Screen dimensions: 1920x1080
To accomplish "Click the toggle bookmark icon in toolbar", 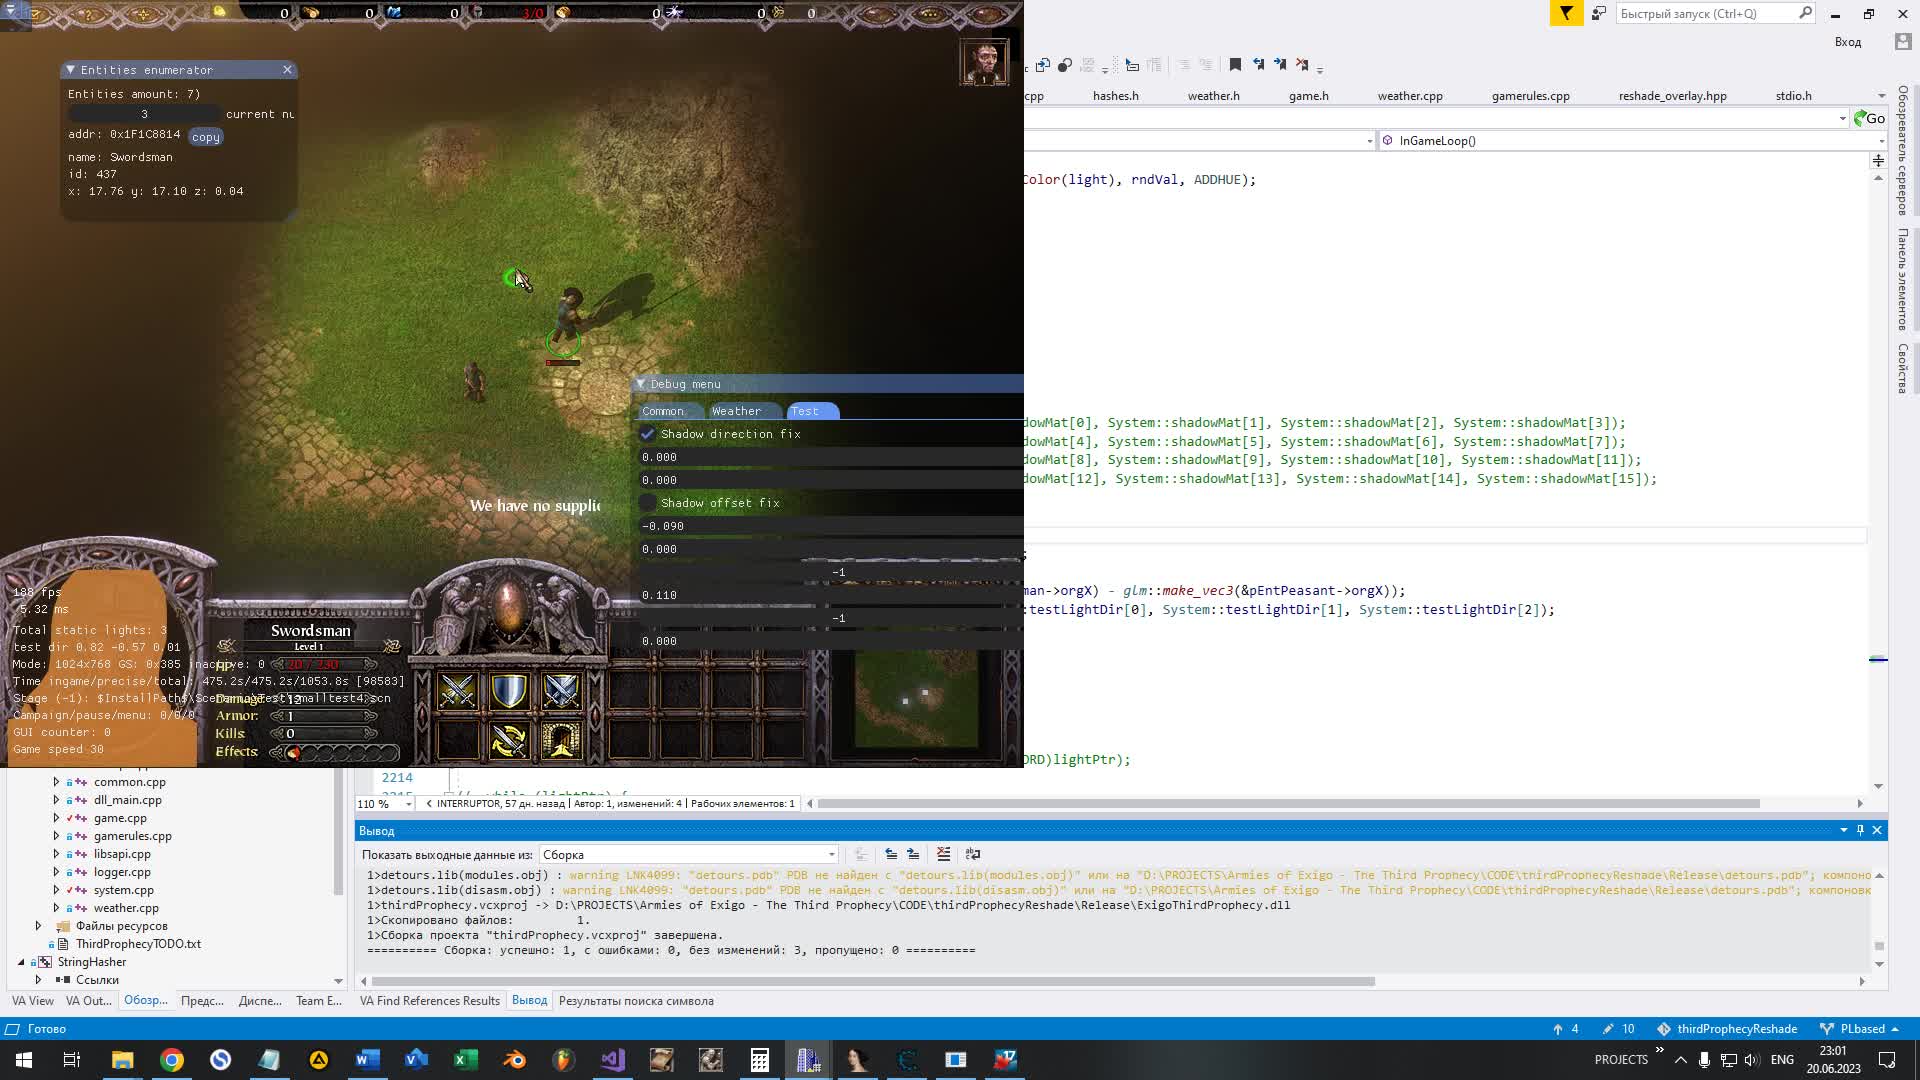I will coord(1235,65).
